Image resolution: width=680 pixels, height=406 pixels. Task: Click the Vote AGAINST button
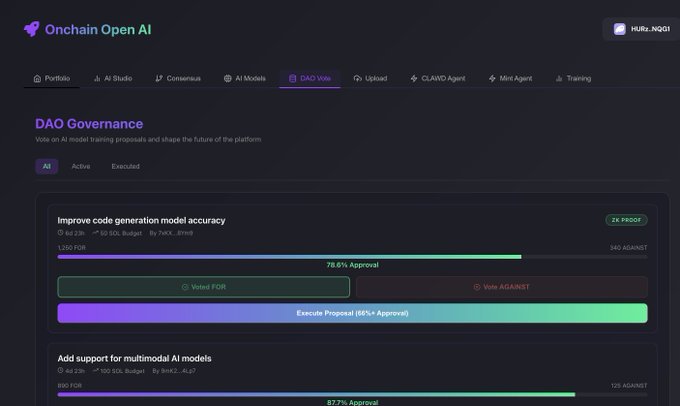point(502,287)
